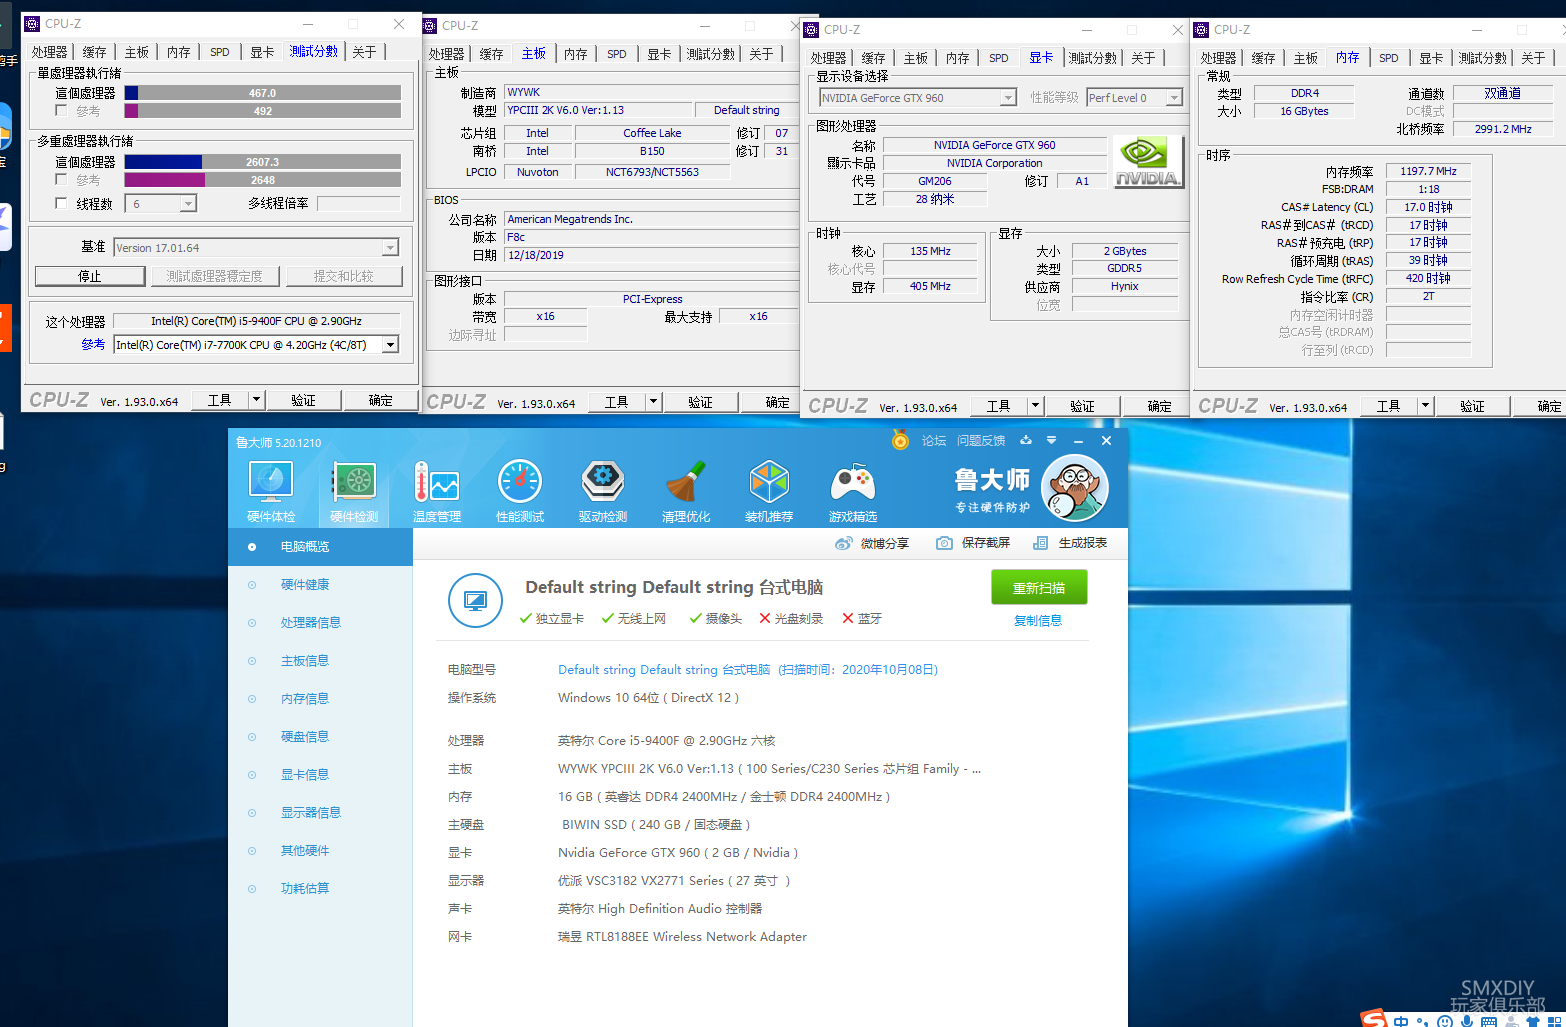The image size is (1566, 1027).
Task: Toggle the 中 Chinese input mode indicator
Action: pyautogui.click(x=1401, y=1021)
